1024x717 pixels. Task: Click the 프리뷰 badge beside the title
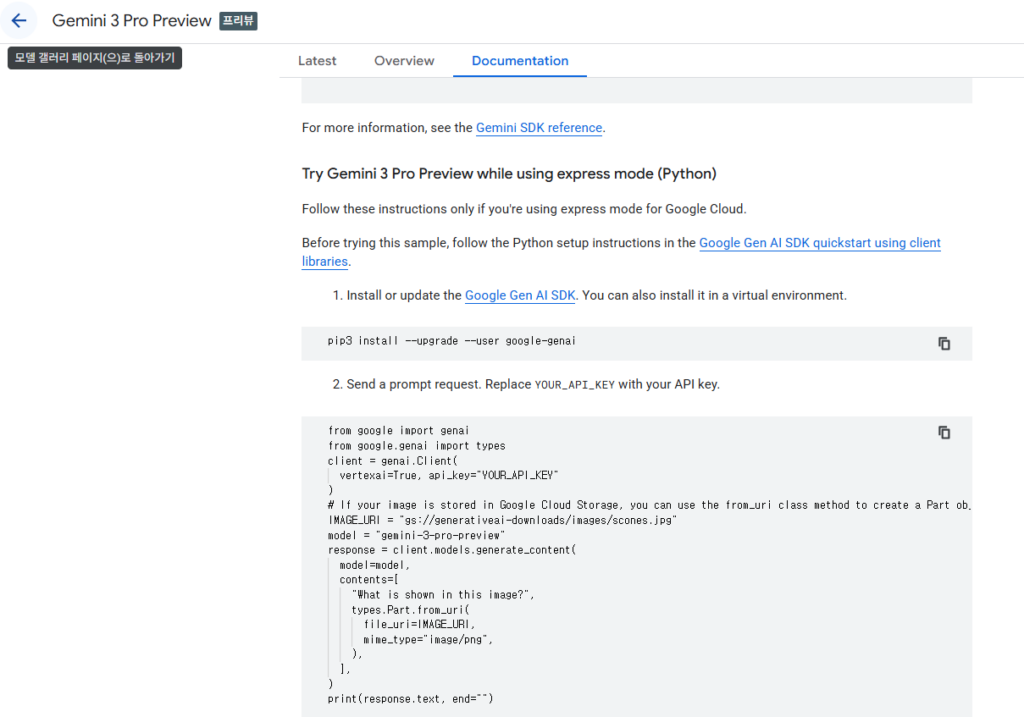pyautogui.click(x=239, y=21)
